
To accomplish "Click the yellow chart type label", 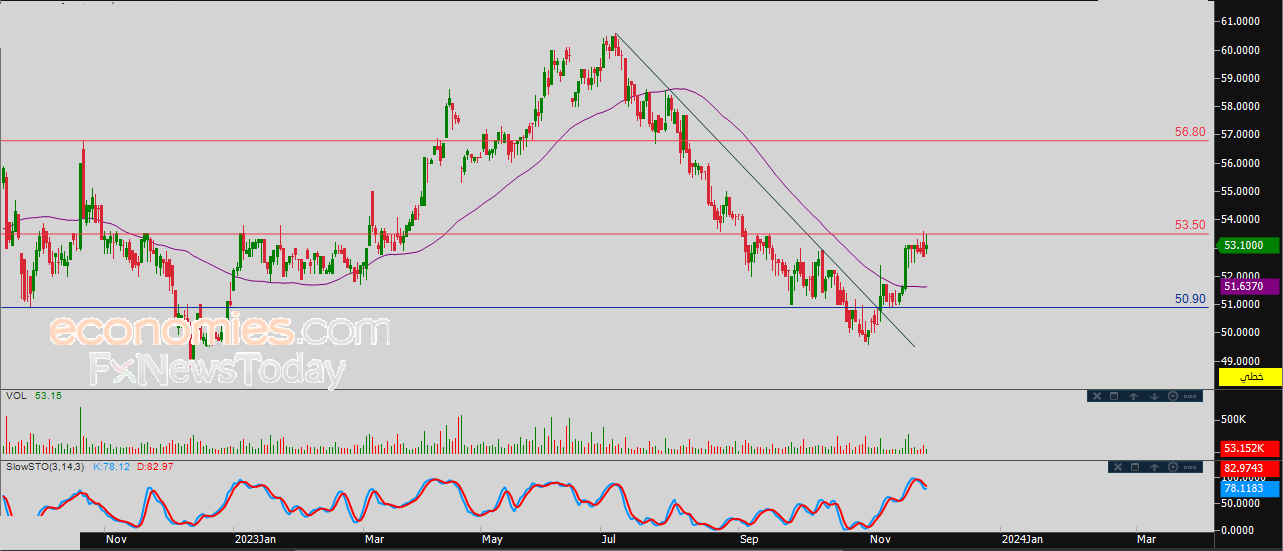I will [1250, 376].
